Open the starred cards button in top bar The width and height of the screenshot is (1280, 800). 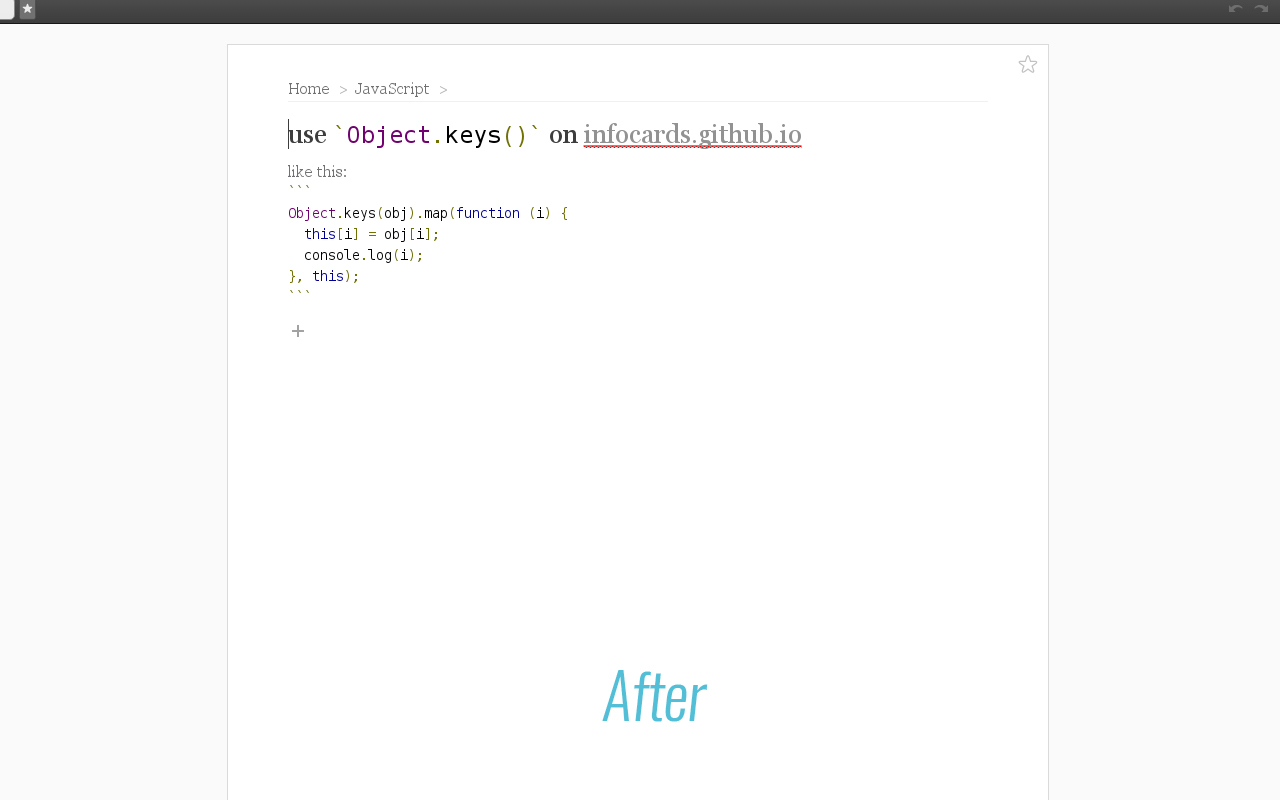click(x=27, y=9)
